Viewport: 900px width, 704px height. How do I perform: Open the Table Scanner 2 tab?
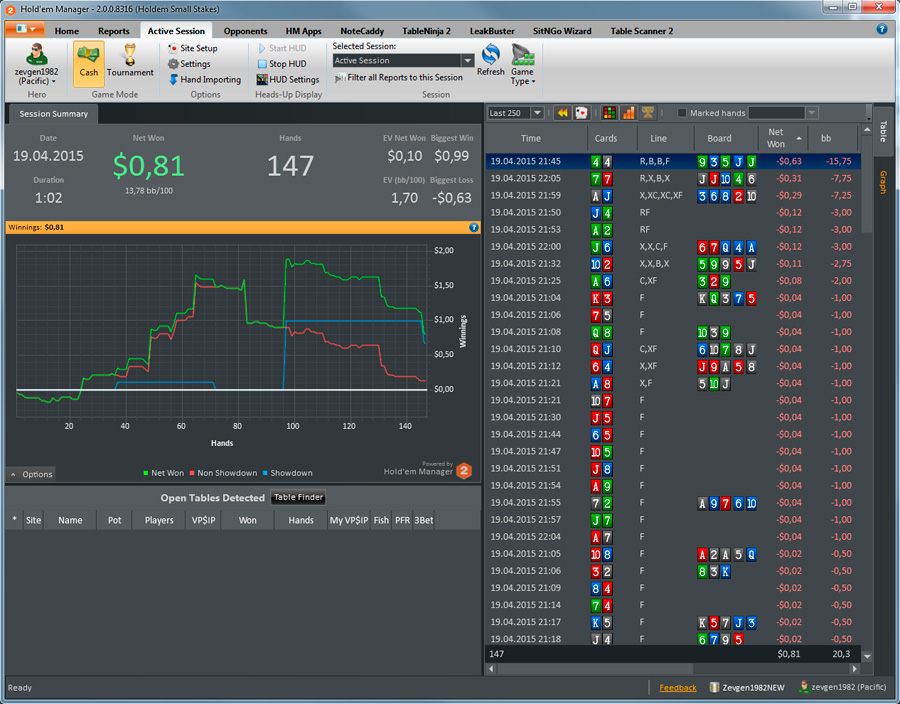tap(642, 31)
